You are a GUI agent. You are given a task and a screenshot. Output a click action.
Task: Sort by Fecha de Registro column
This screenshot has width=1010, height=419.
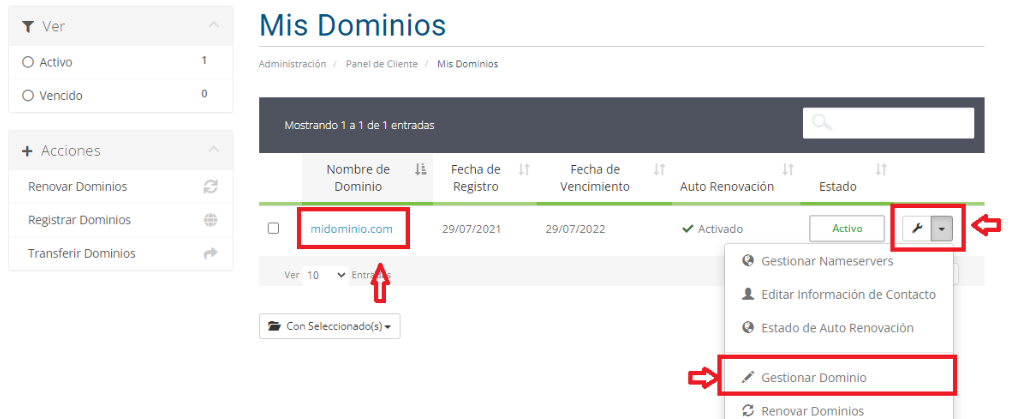[x=484, y=179]
